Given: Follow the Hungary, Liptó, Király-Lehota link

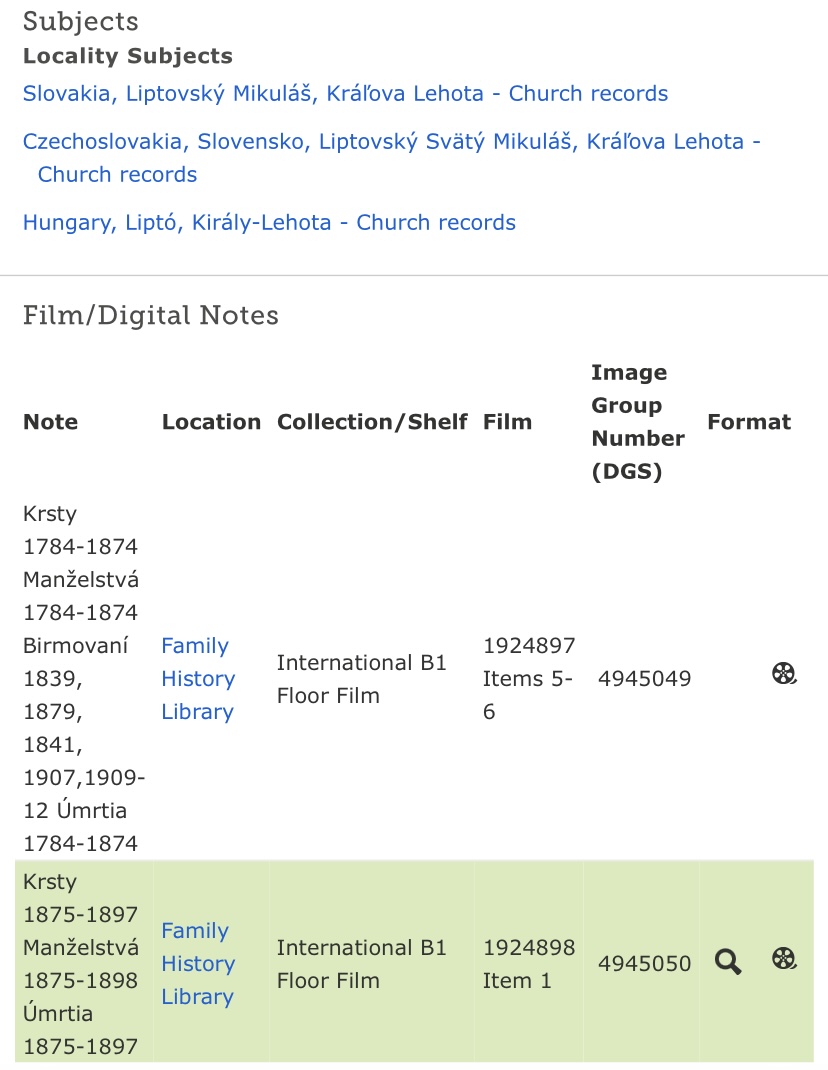Looking at the screenshot, I should tap(269, 222).
